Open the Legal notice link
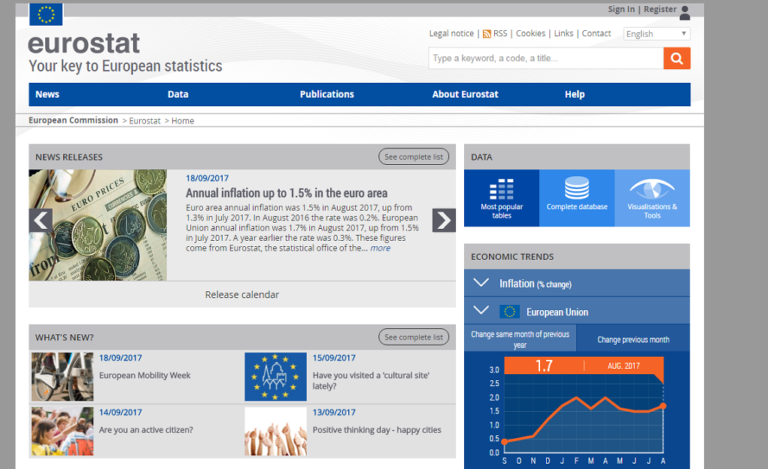Image resolution: width=768 pixels, height=469 pixels. pos(451,33)
